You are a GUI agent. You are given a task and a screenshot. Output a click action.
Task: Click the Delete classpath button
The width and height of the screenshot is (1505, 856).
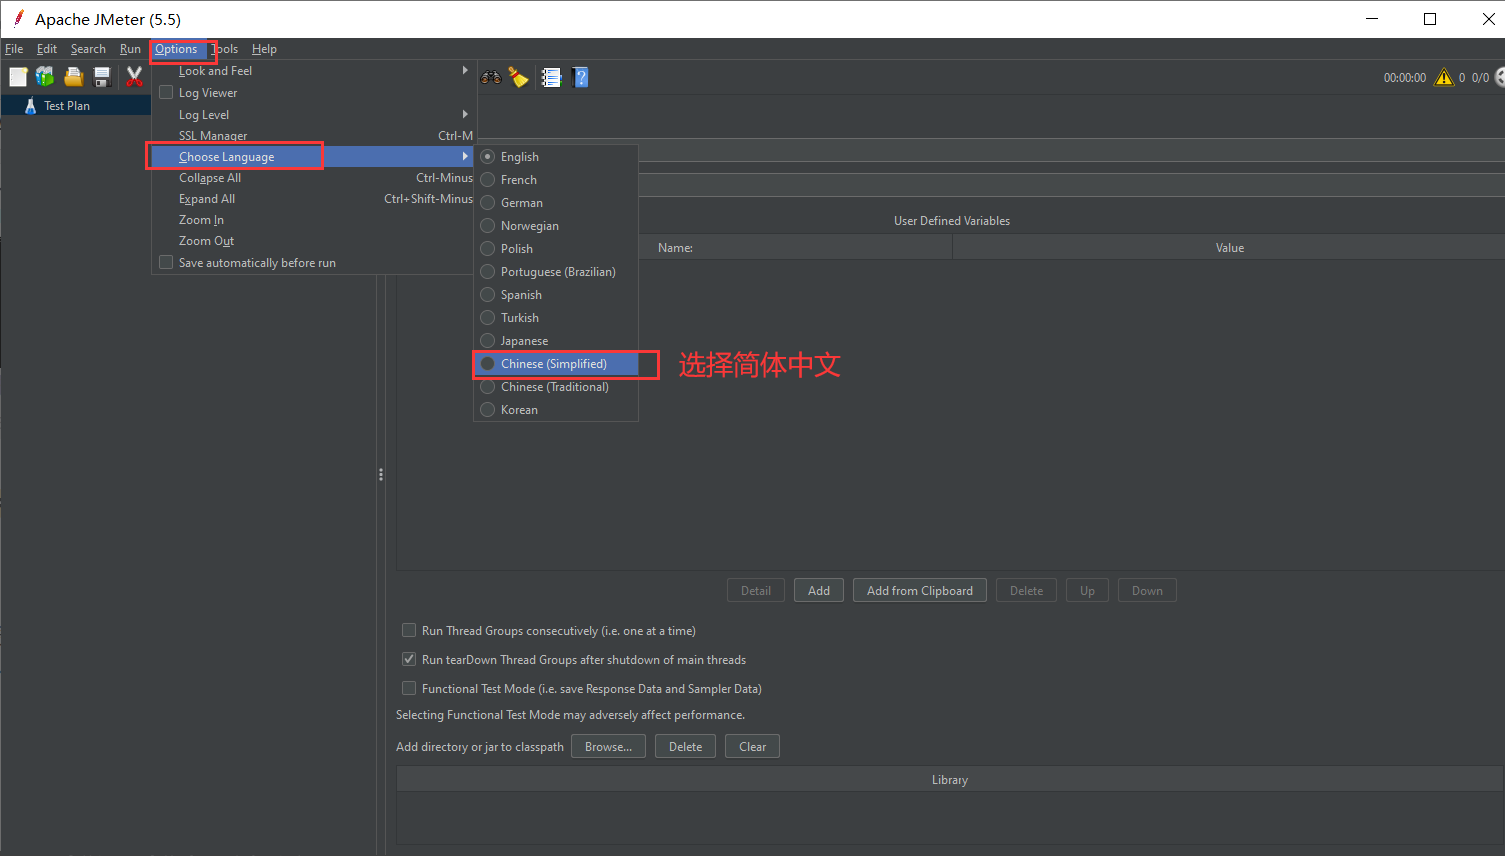(685, 747)
